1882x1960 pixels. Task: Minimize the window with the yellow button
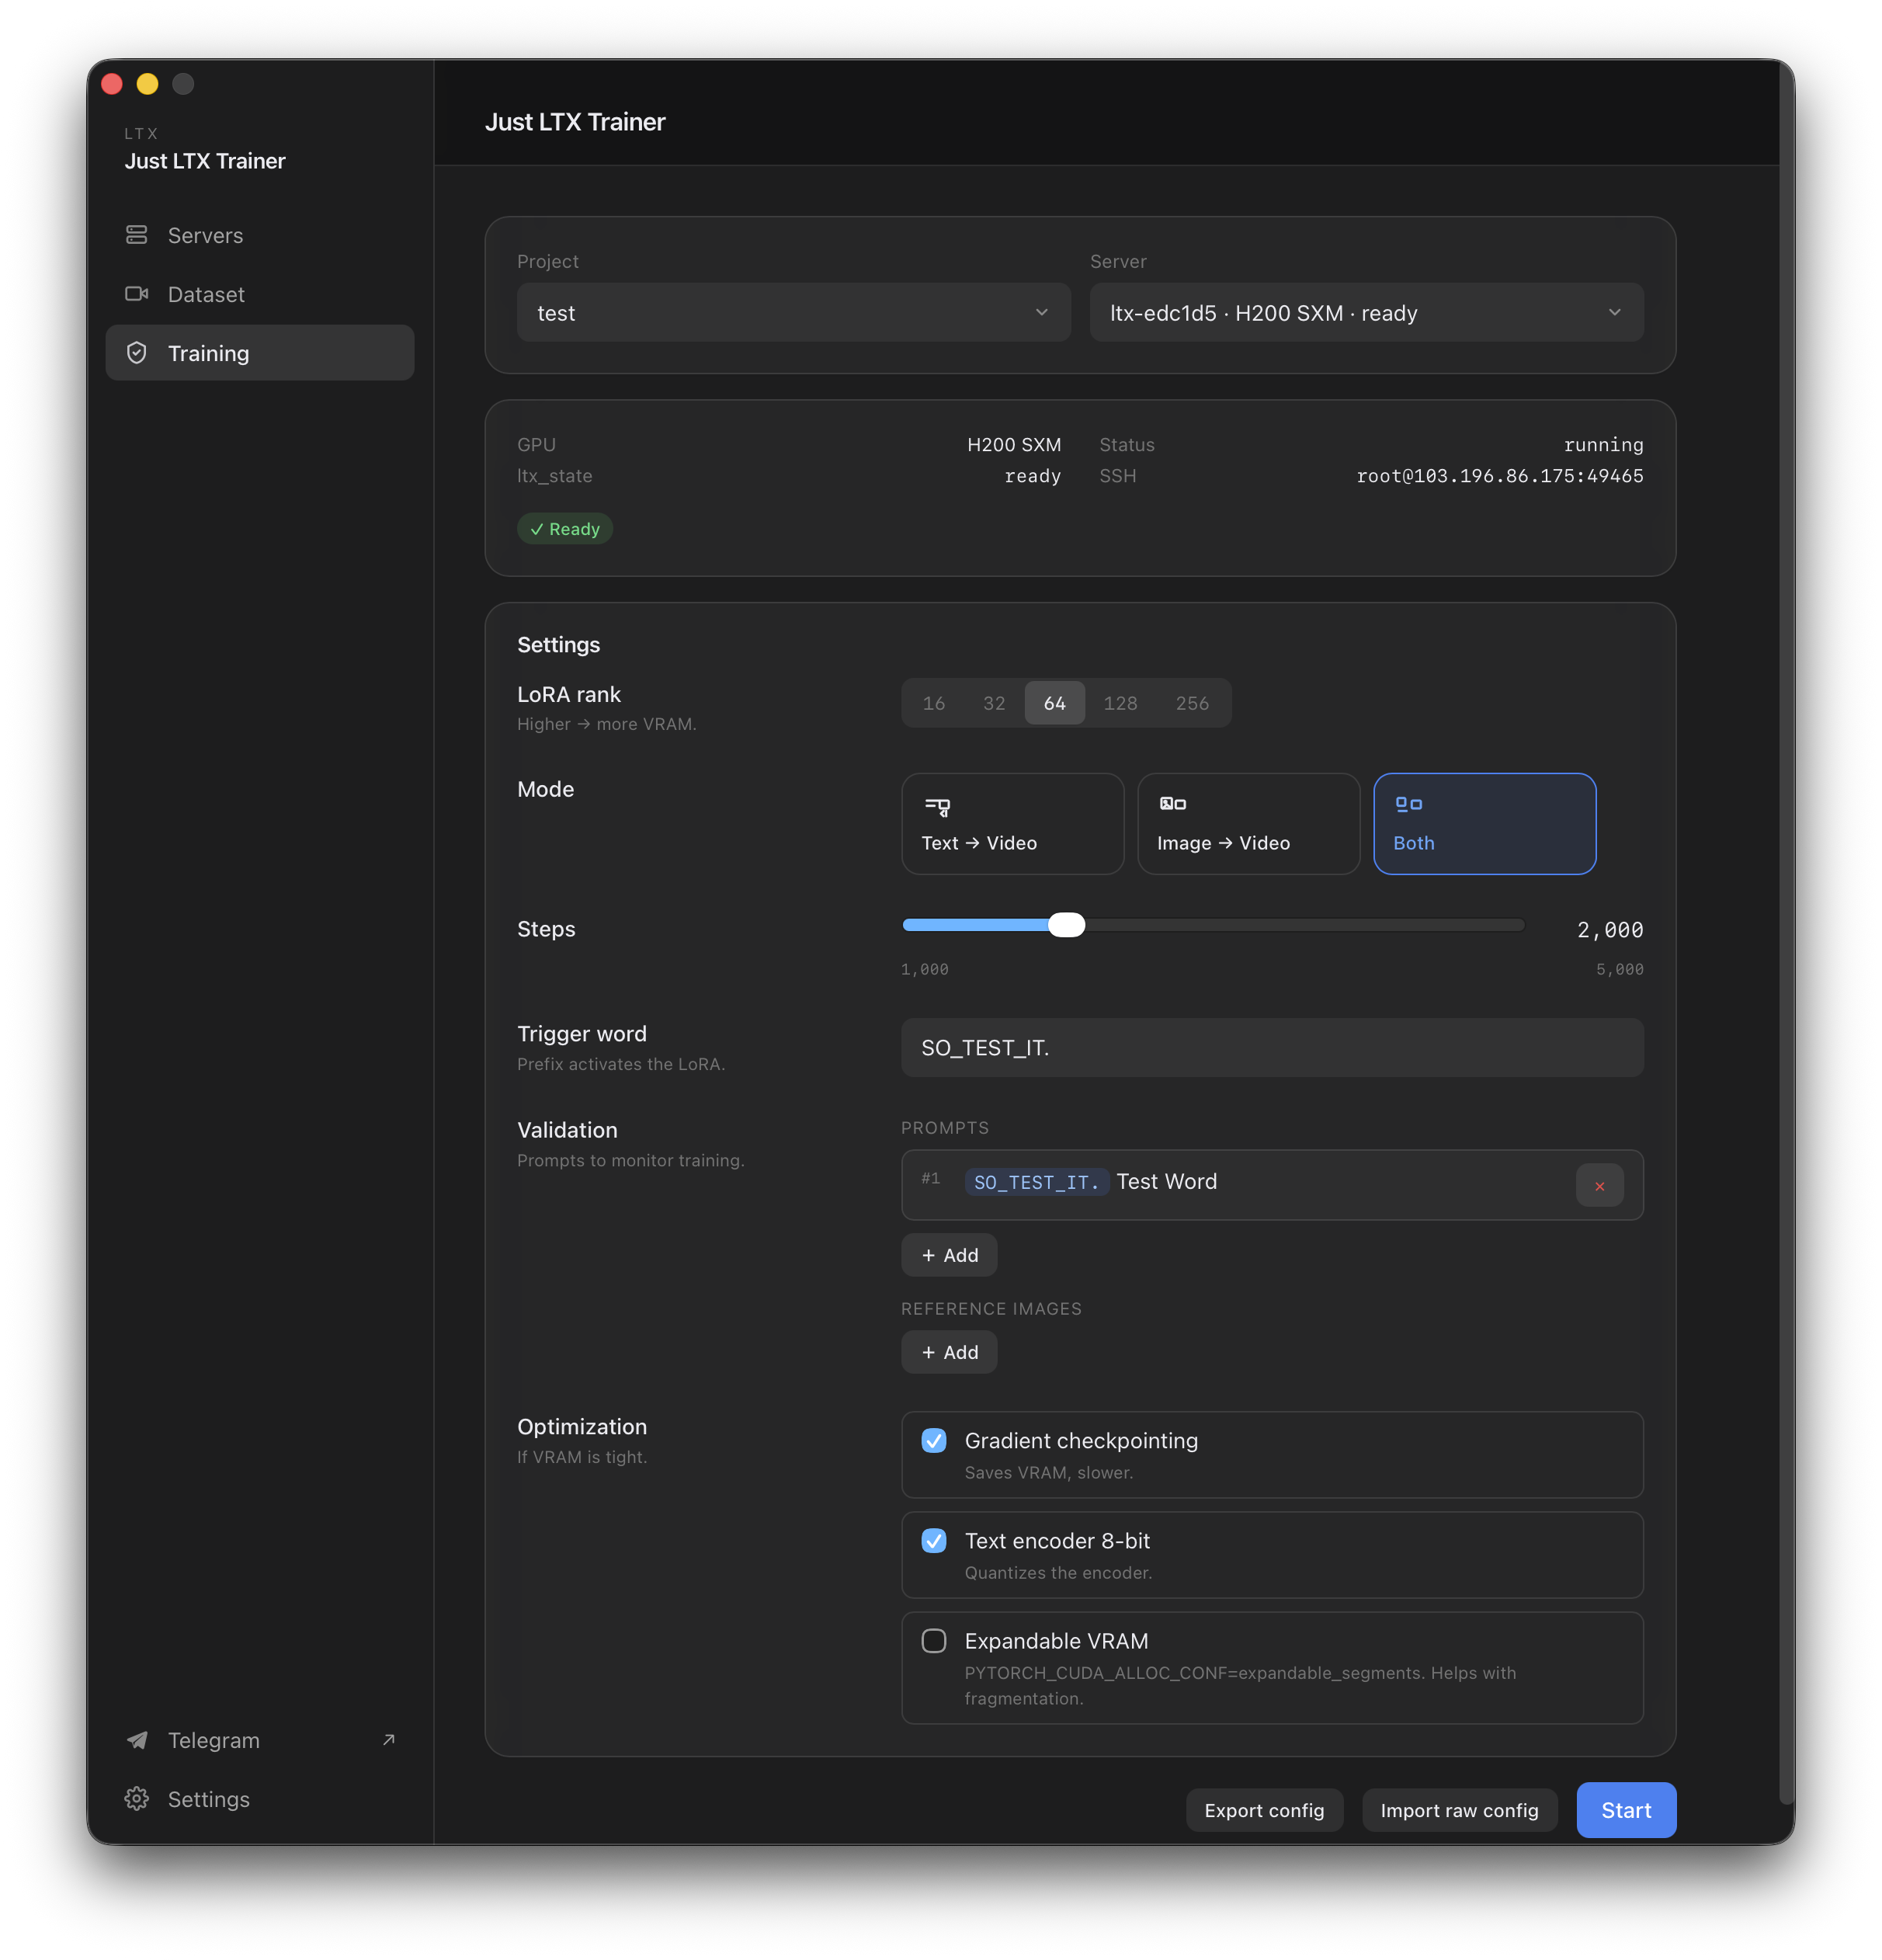point(147,84)
